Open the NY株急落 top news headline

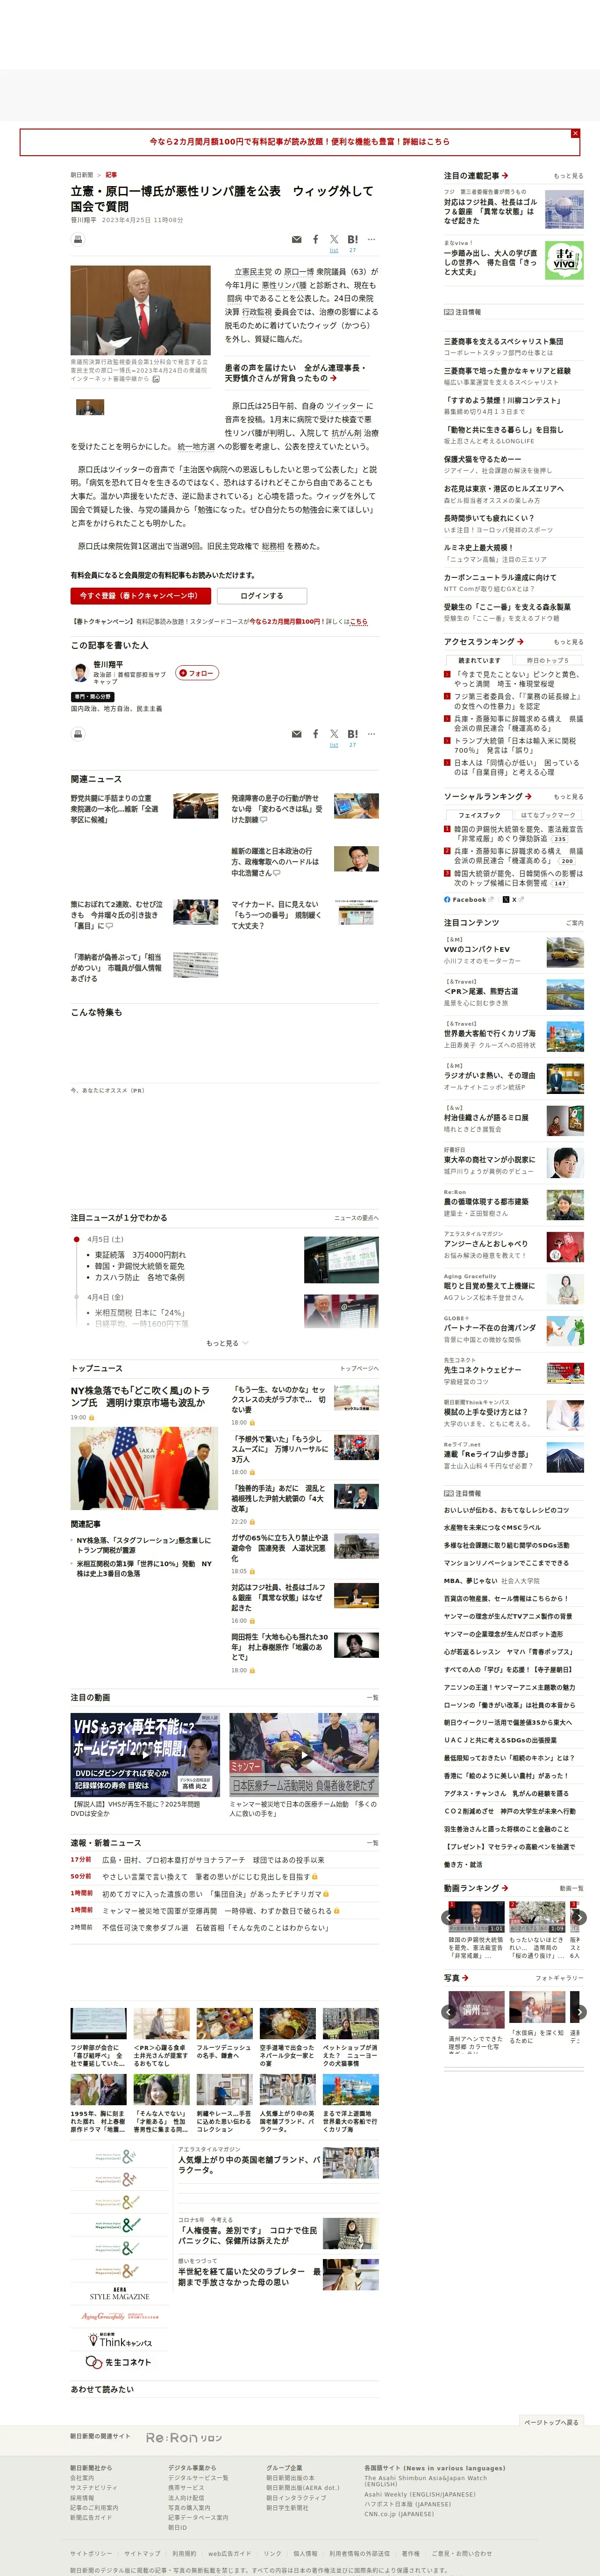(140, 1397)
